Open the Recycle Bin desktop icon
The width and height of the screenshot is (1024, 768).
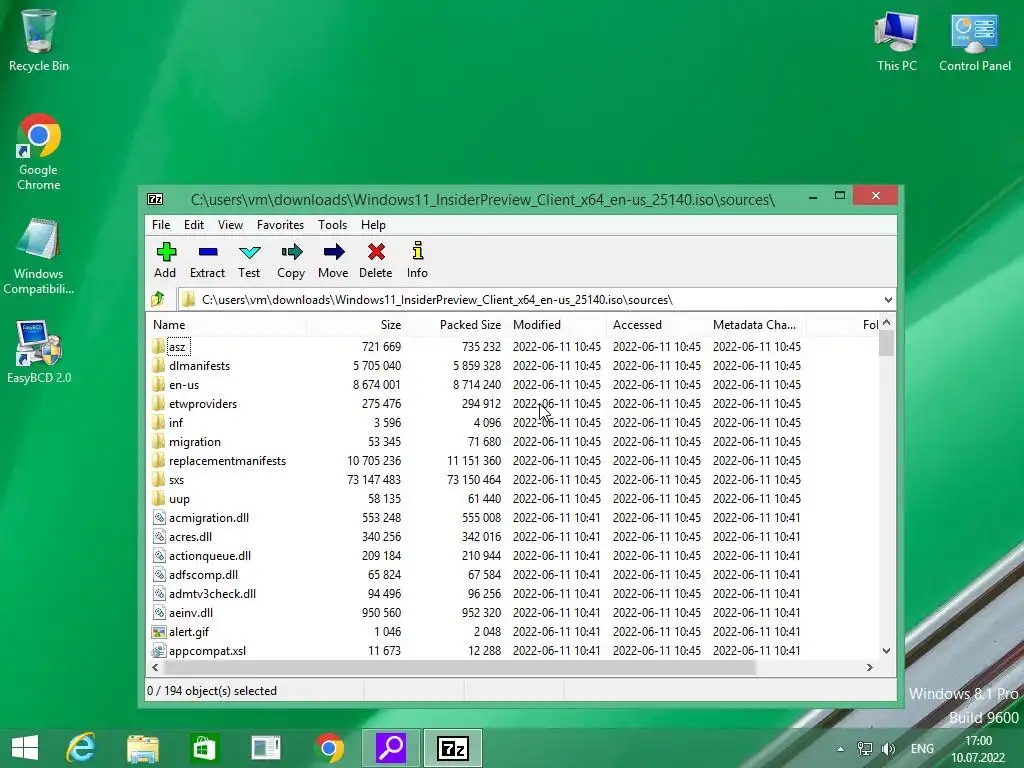point(39,40)
